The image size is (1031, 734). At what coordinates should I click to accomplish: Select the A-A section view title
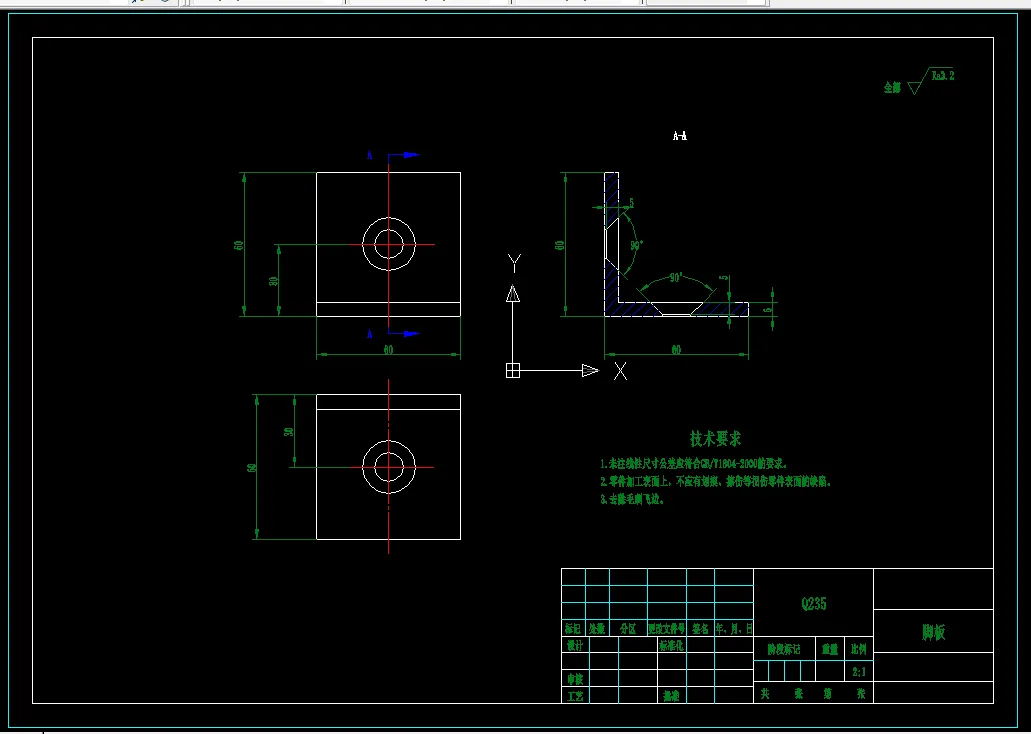click(x=680, y=136)
